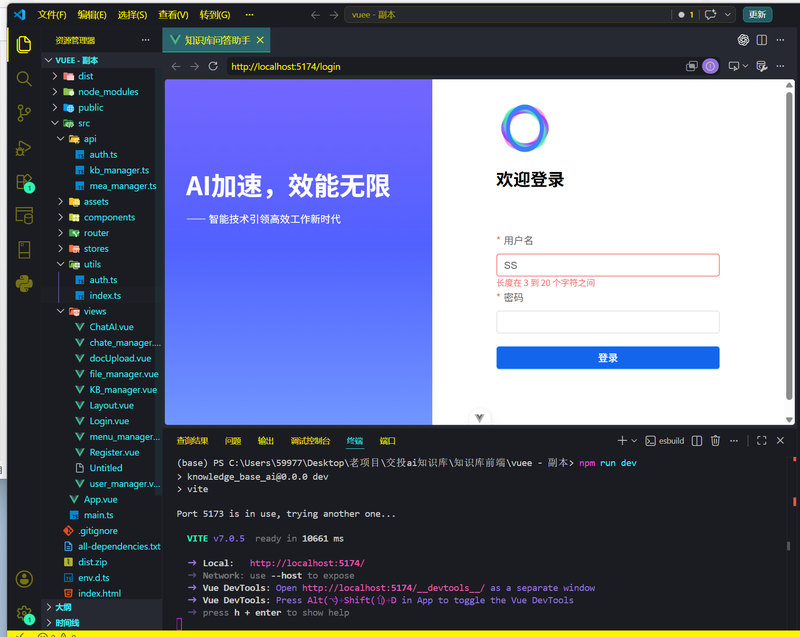Navigate back with title bar arrow
The width and height of the screenshot is (800, 637).
pos(315,15)
